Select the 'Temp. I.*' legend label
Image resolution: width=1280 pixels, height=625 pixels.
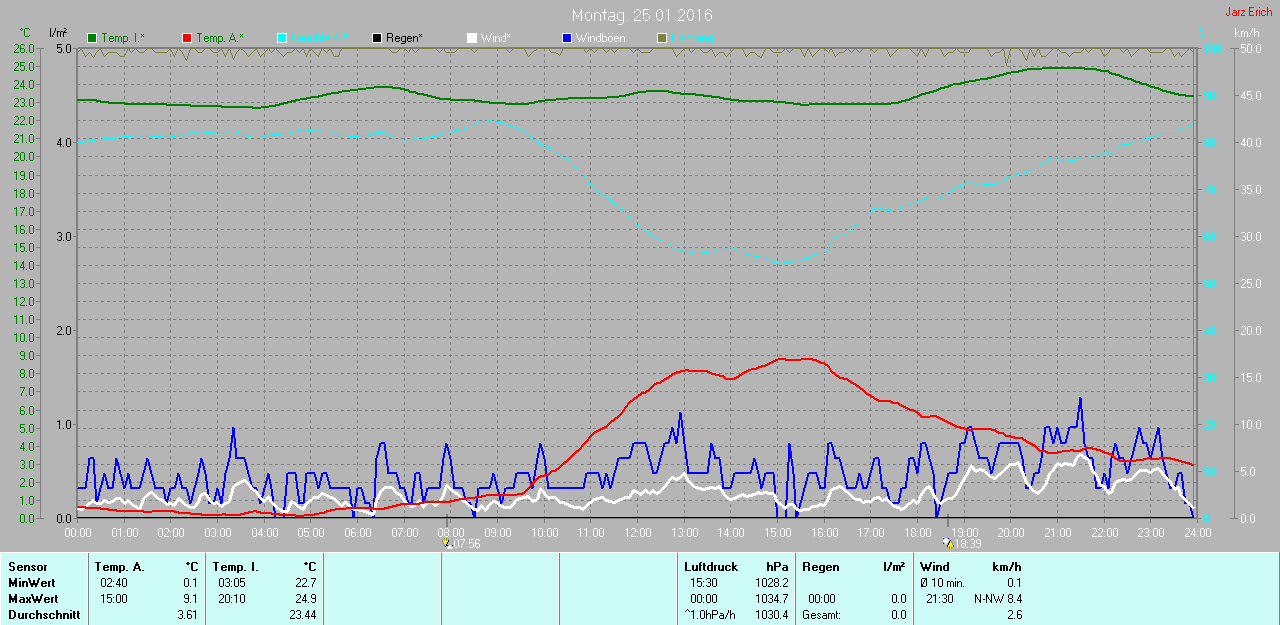(123, 38)
